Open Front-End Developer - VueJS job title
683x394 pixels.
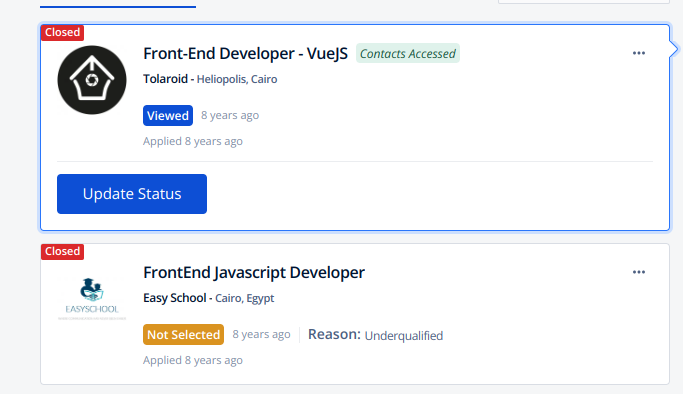coord(246,54)
